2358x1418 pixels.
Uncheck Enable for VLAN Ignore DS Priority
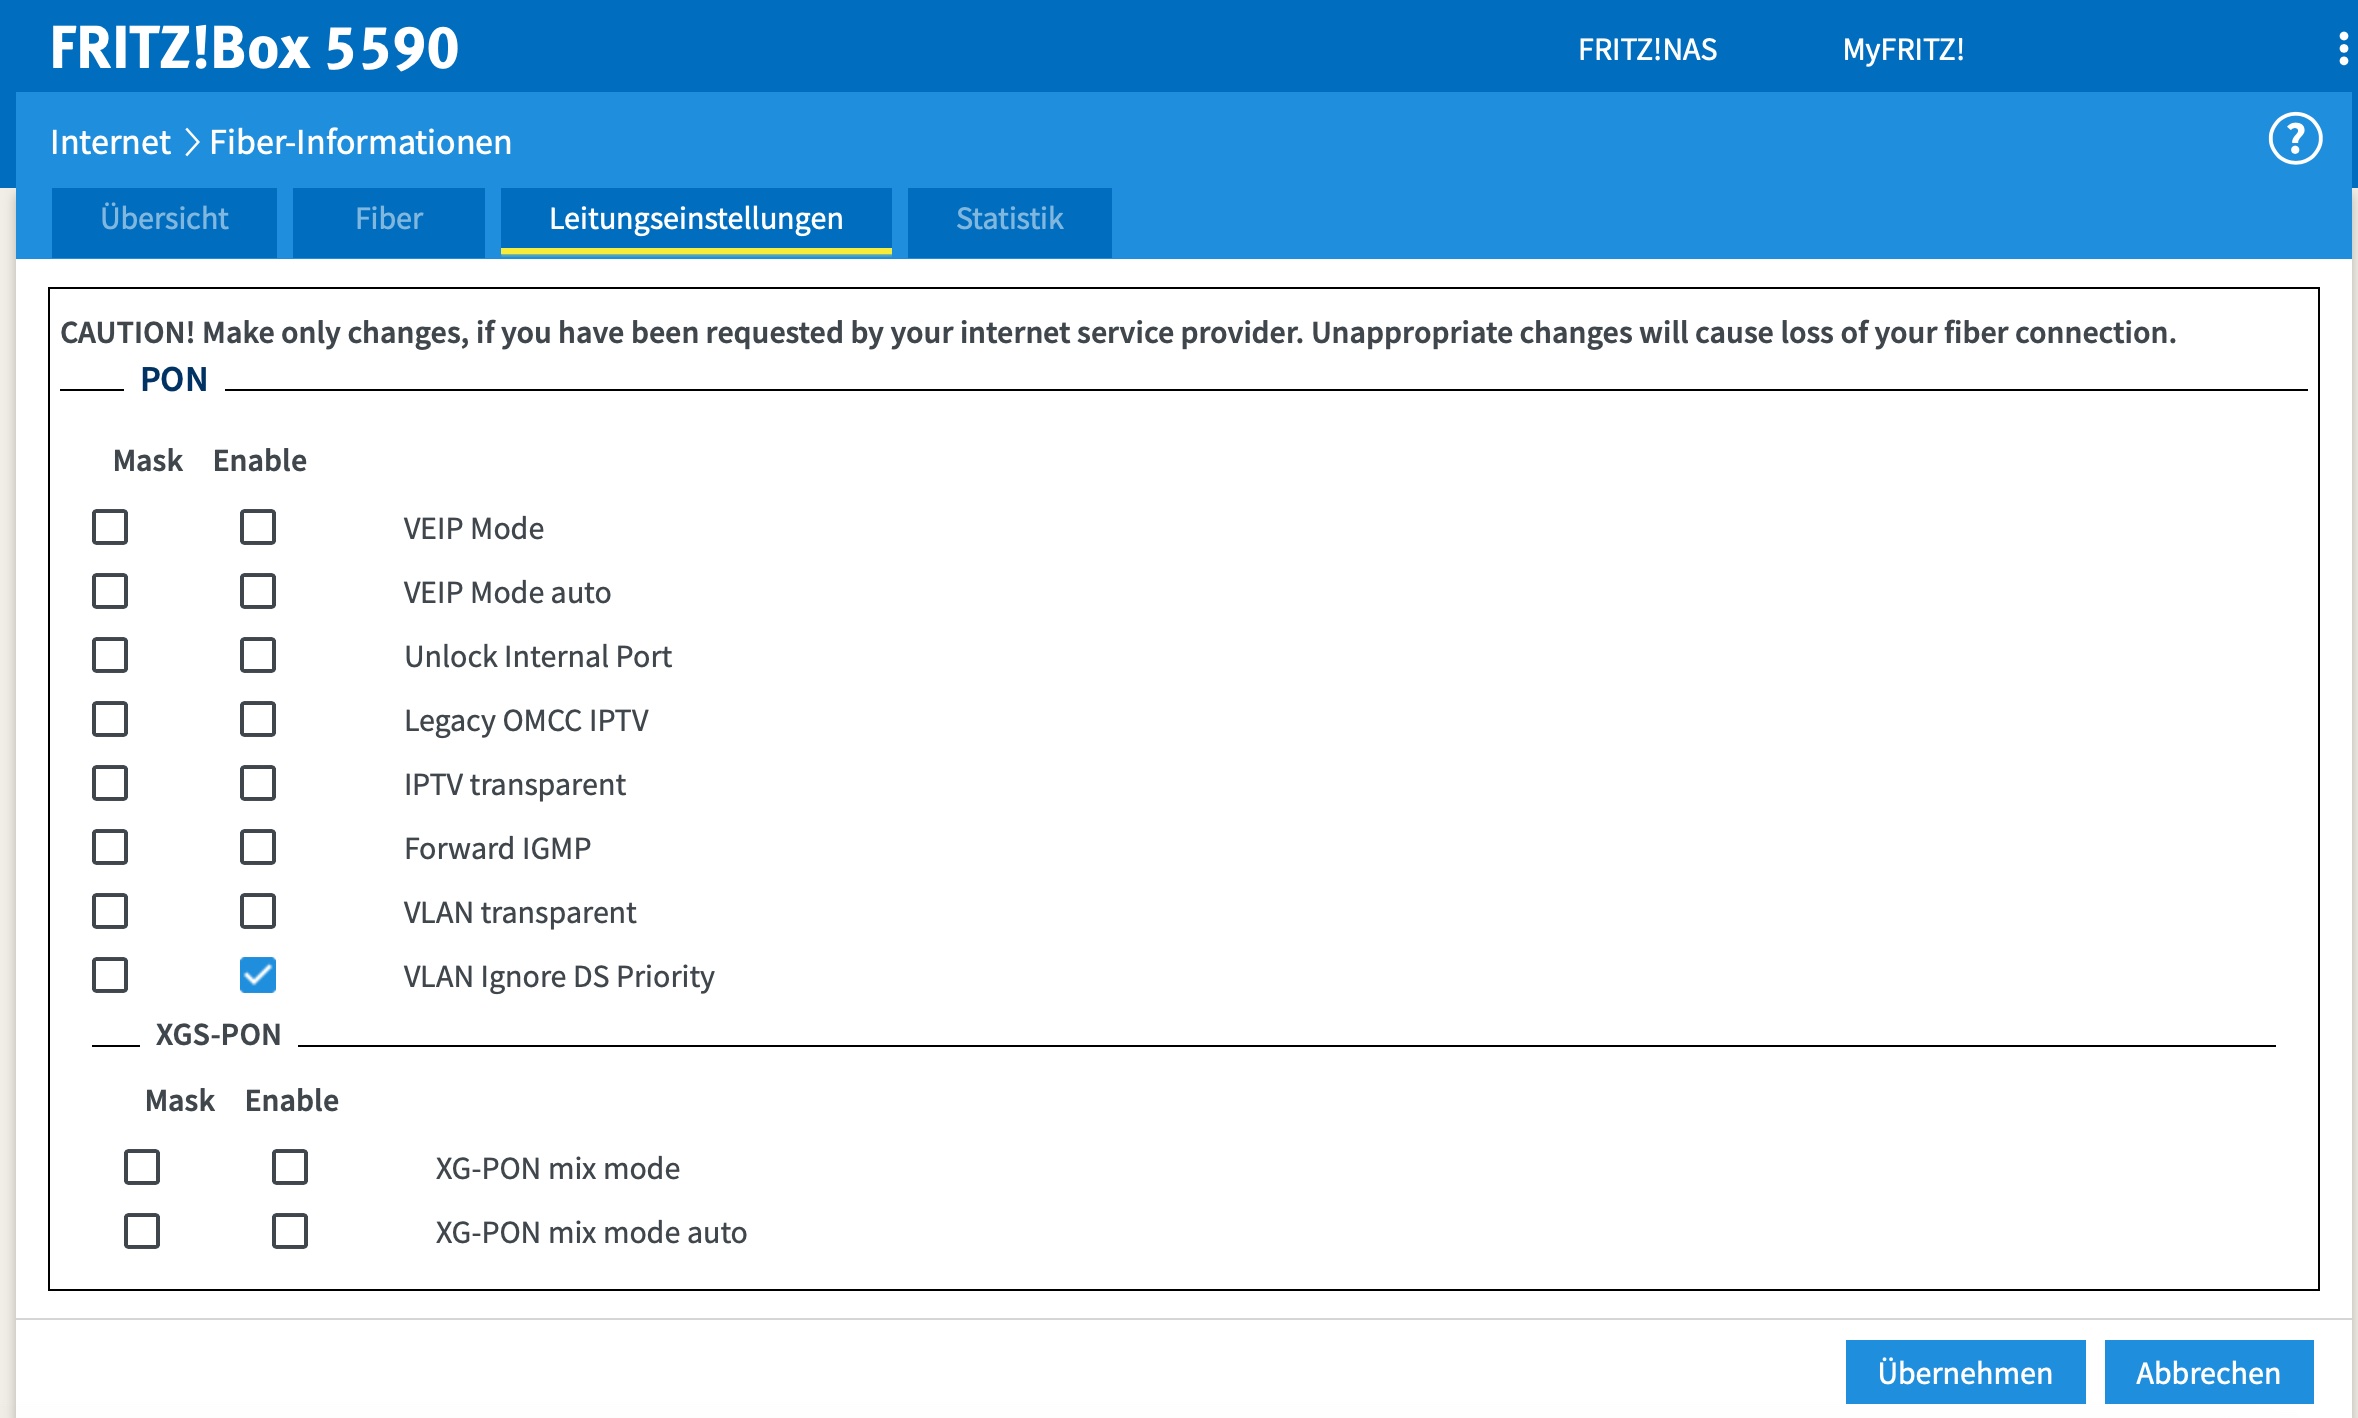point(258,975)
